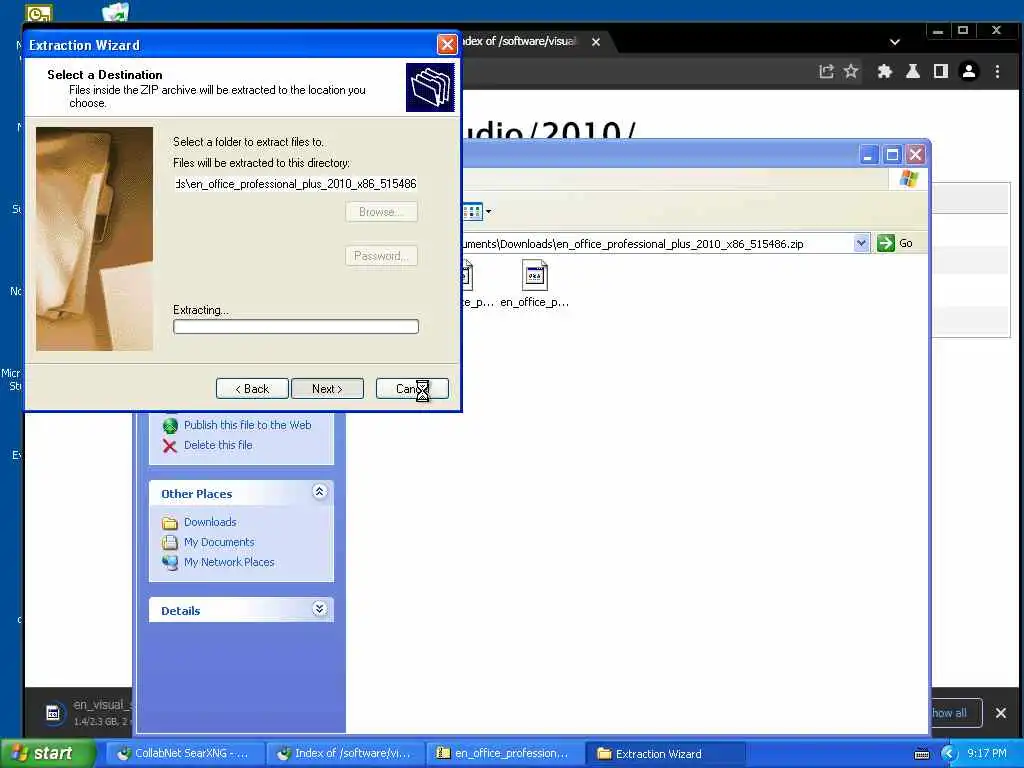The image size is (1024, 768).
Task: Open Downloads under Other Places
Action: pyautogui.click(x=210, y=522)
